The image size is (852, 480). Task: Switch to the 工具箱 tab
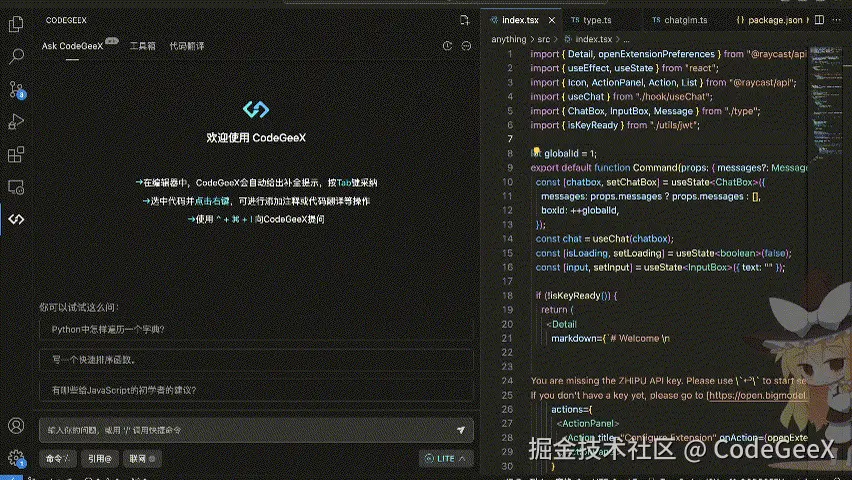142,46
